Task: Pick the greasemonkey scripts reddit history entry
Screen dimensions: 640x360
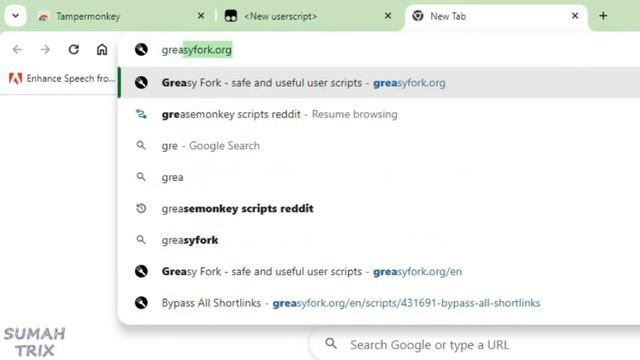Action: 380,209
